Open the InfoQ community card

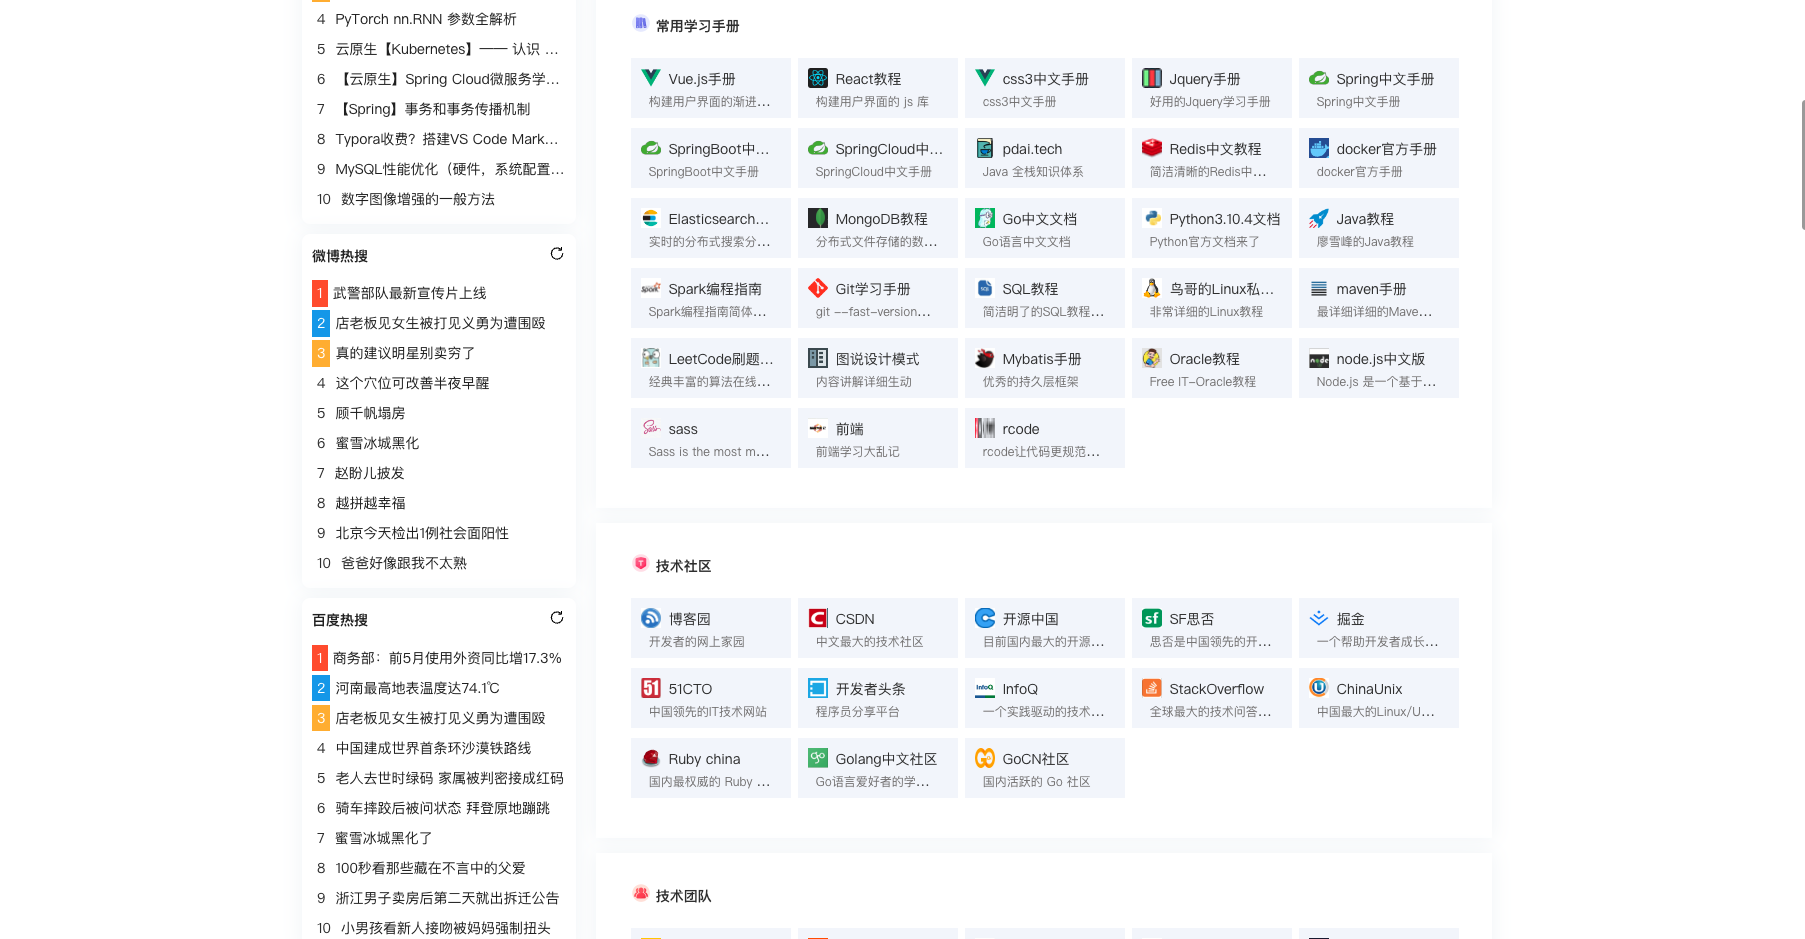(1044, 698)
